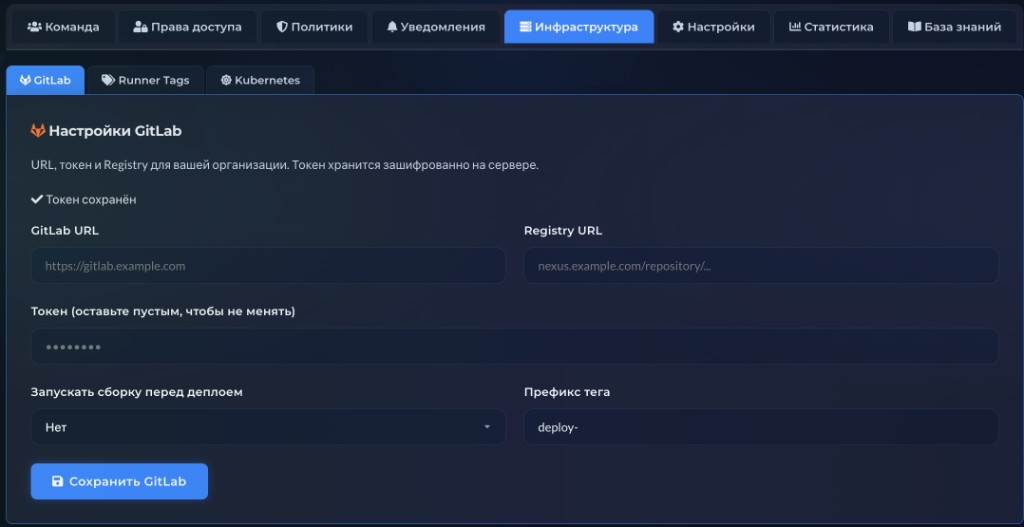The image size is (1024, 527).
Task: Click the Registry URL label
Action: 563,231
